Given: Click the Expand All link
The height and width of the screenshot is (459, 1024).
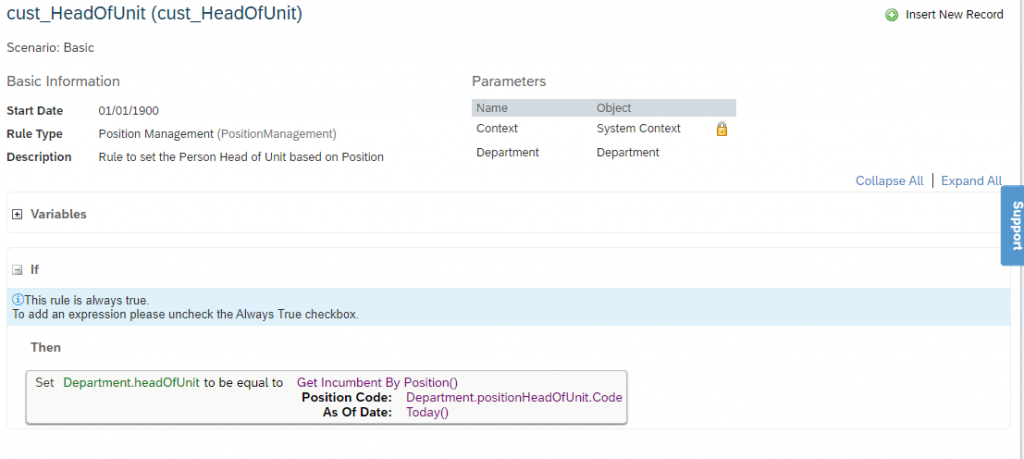Looking at the screenshot, I should click(971, 181).
